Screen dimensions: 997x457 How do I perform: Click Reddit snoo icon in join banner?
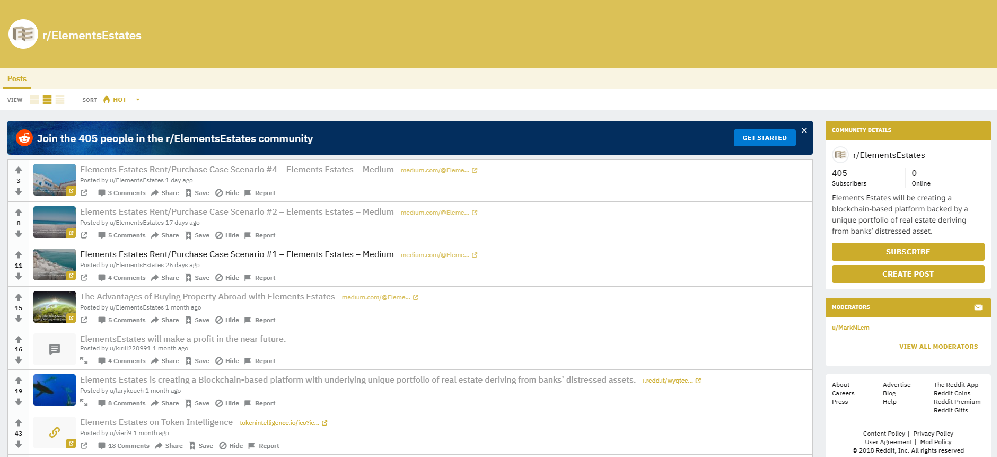coord(24,138)
